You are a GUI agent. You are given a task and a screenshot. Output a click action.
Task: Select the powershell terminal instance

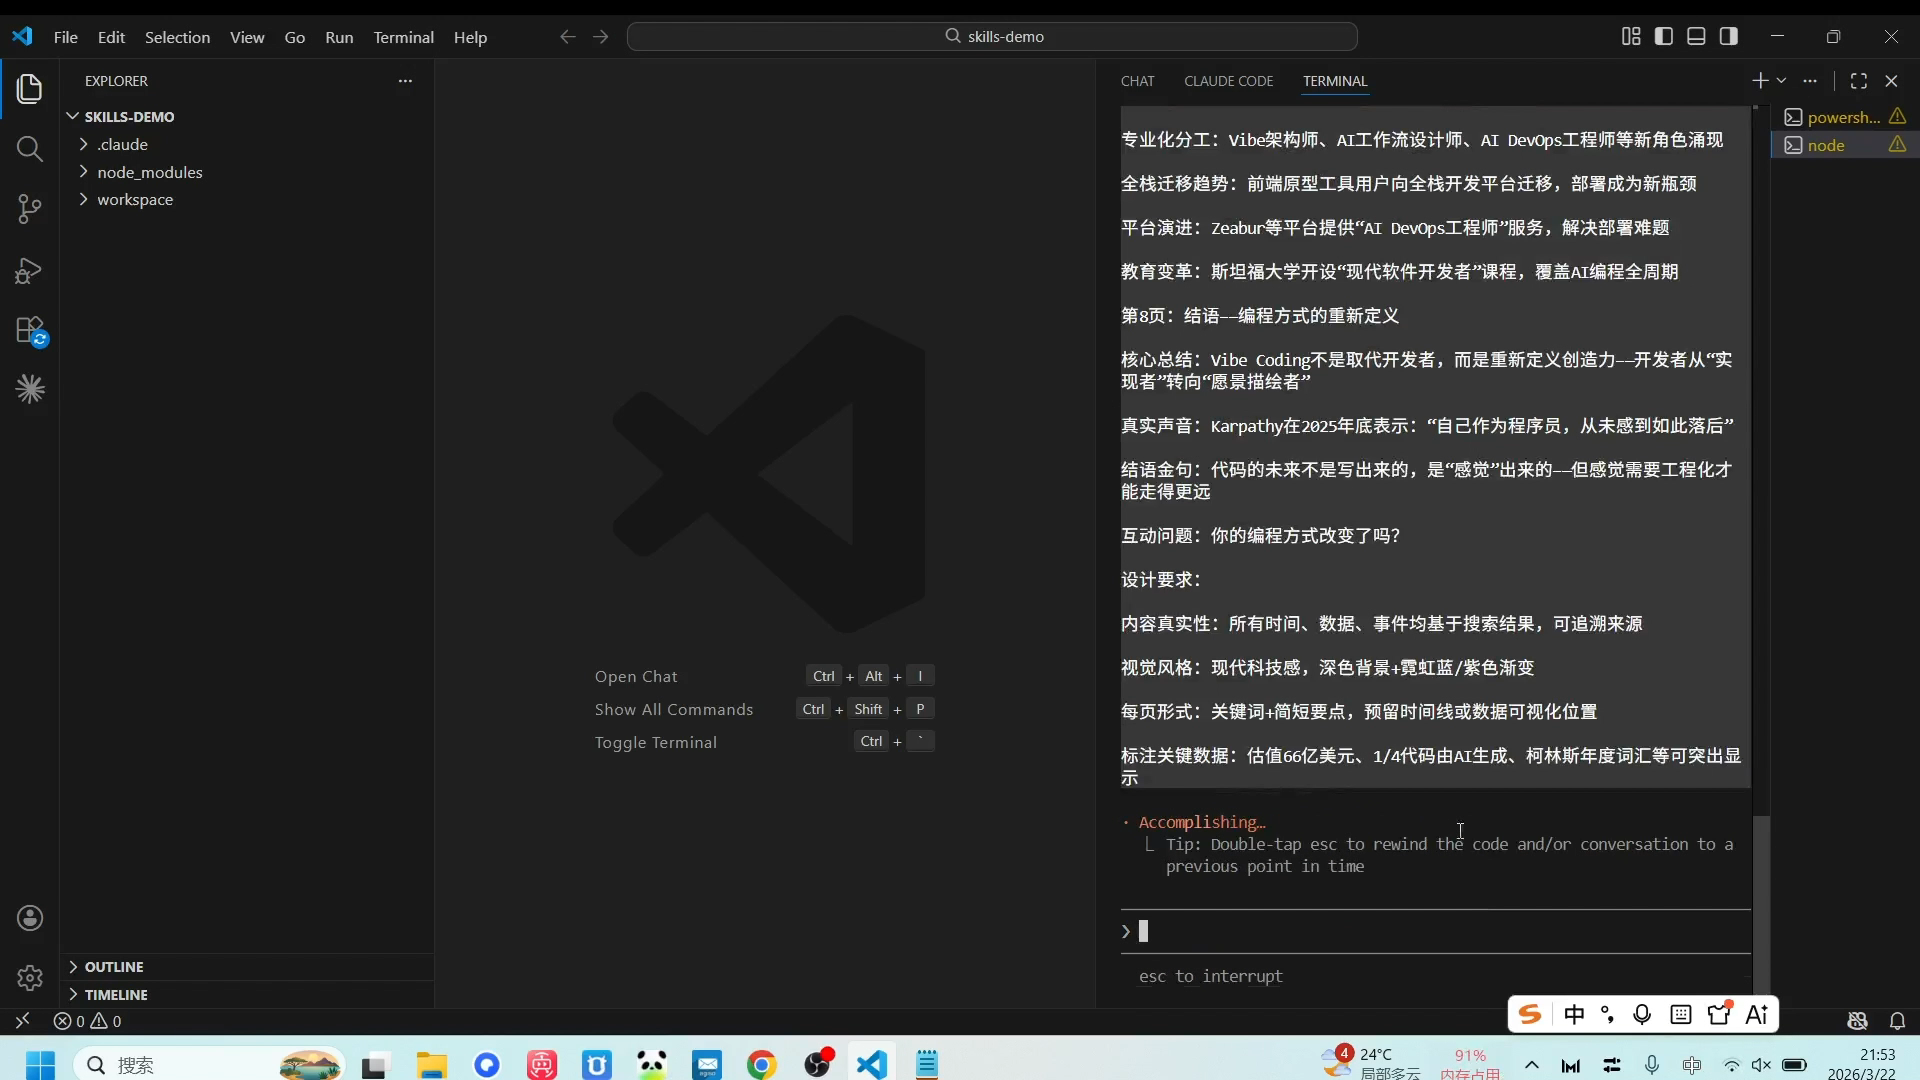(1842, 117)
